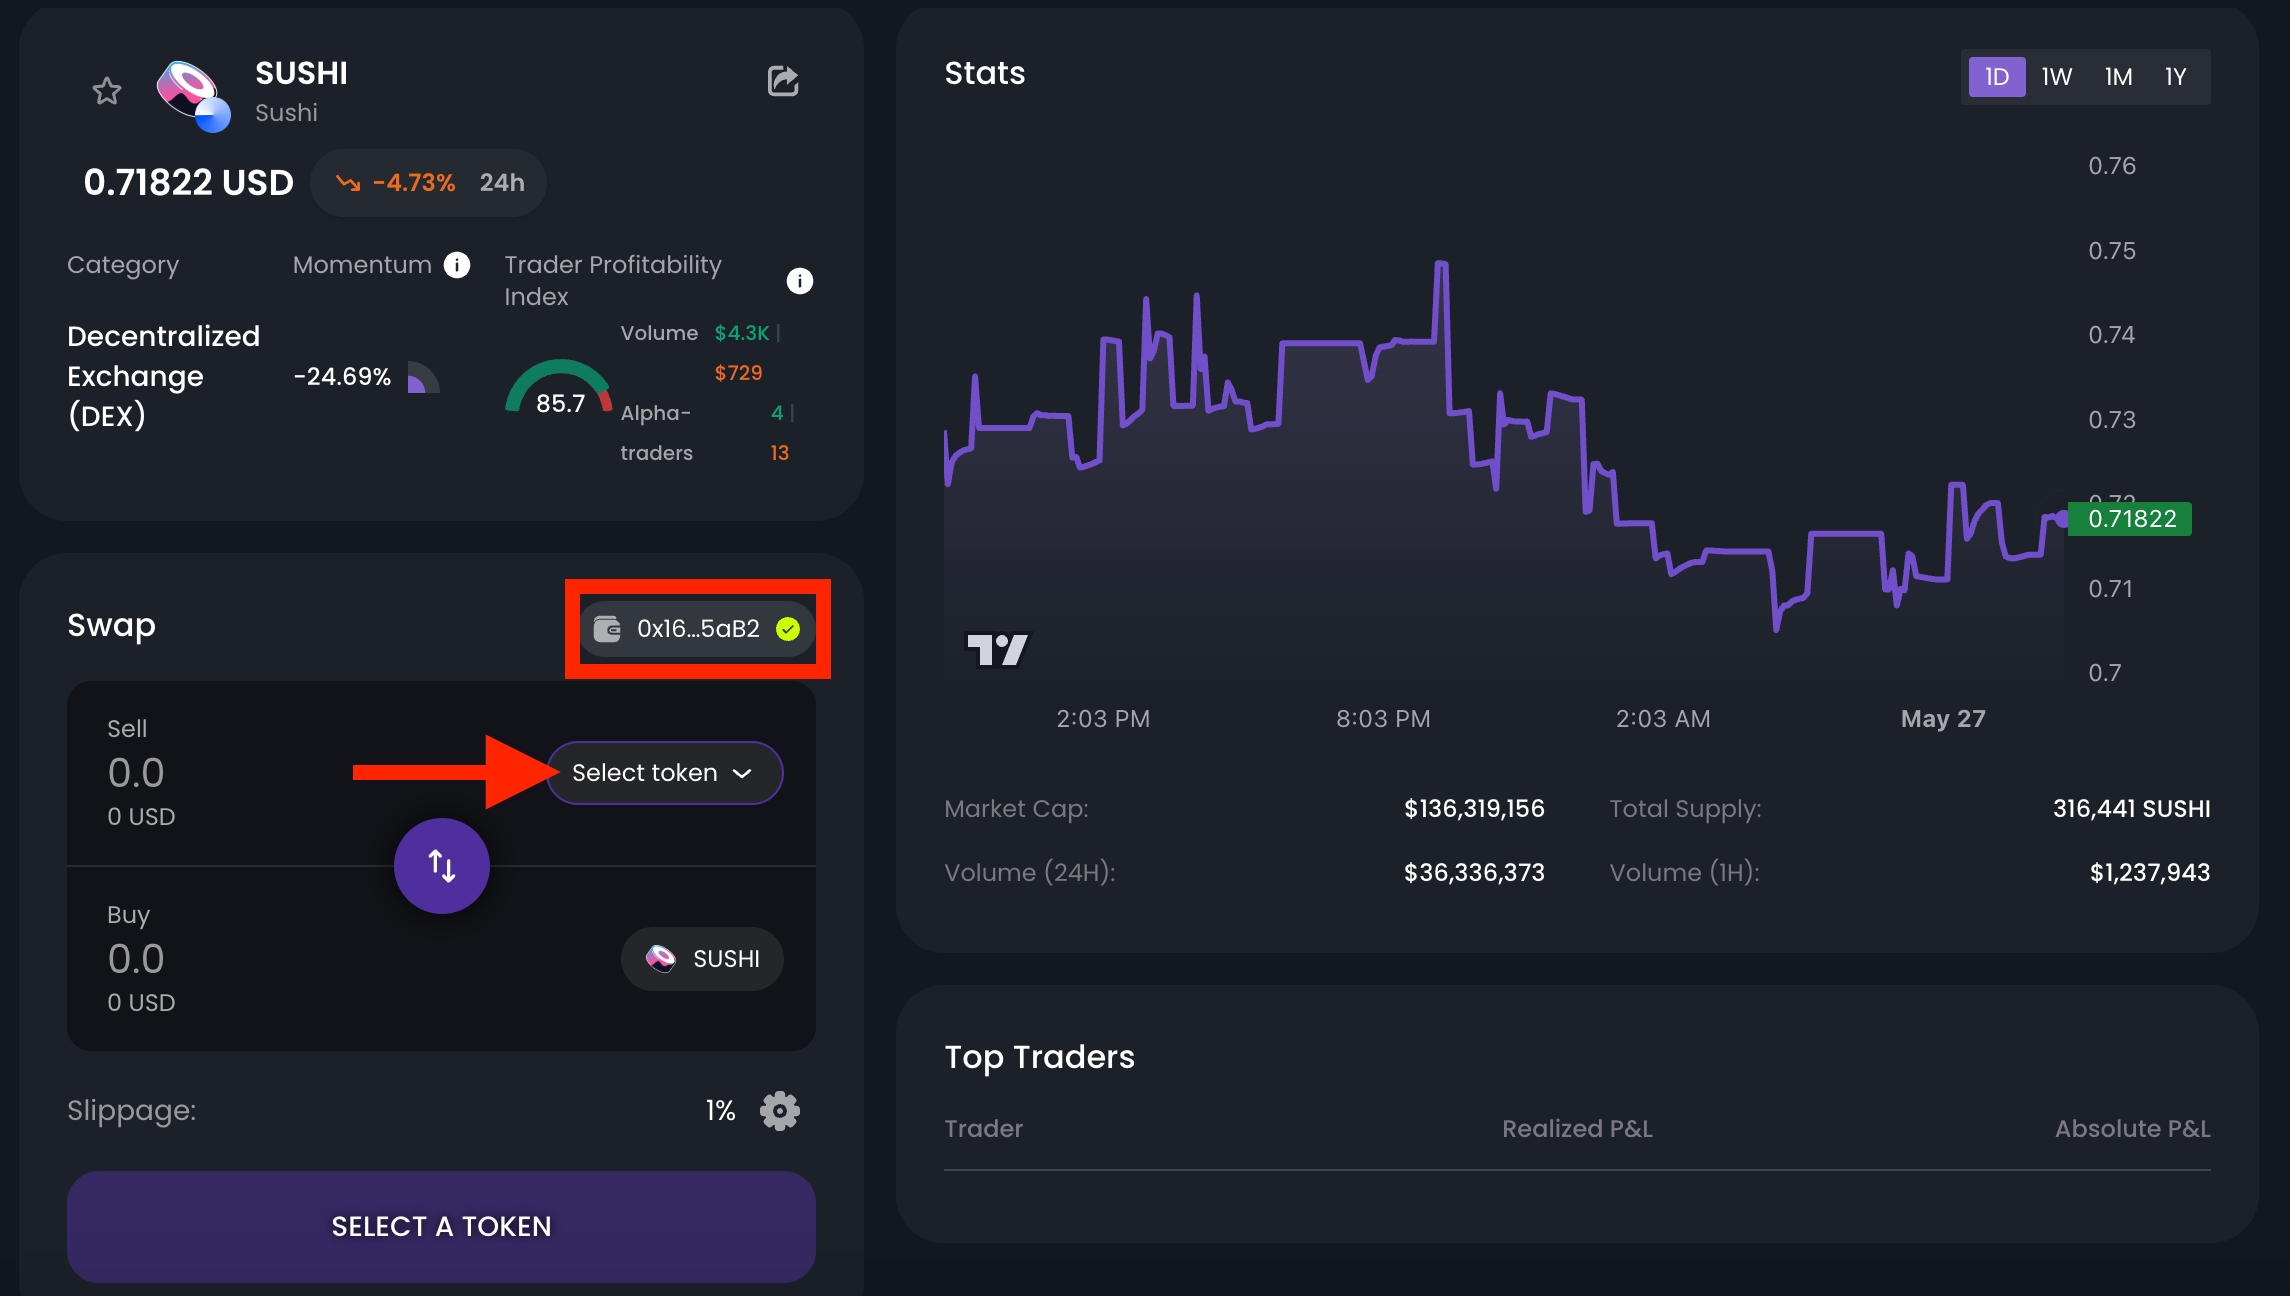Select the 1Y chart range
Screen dimensions: 2290x1296
click(2175, 77)
